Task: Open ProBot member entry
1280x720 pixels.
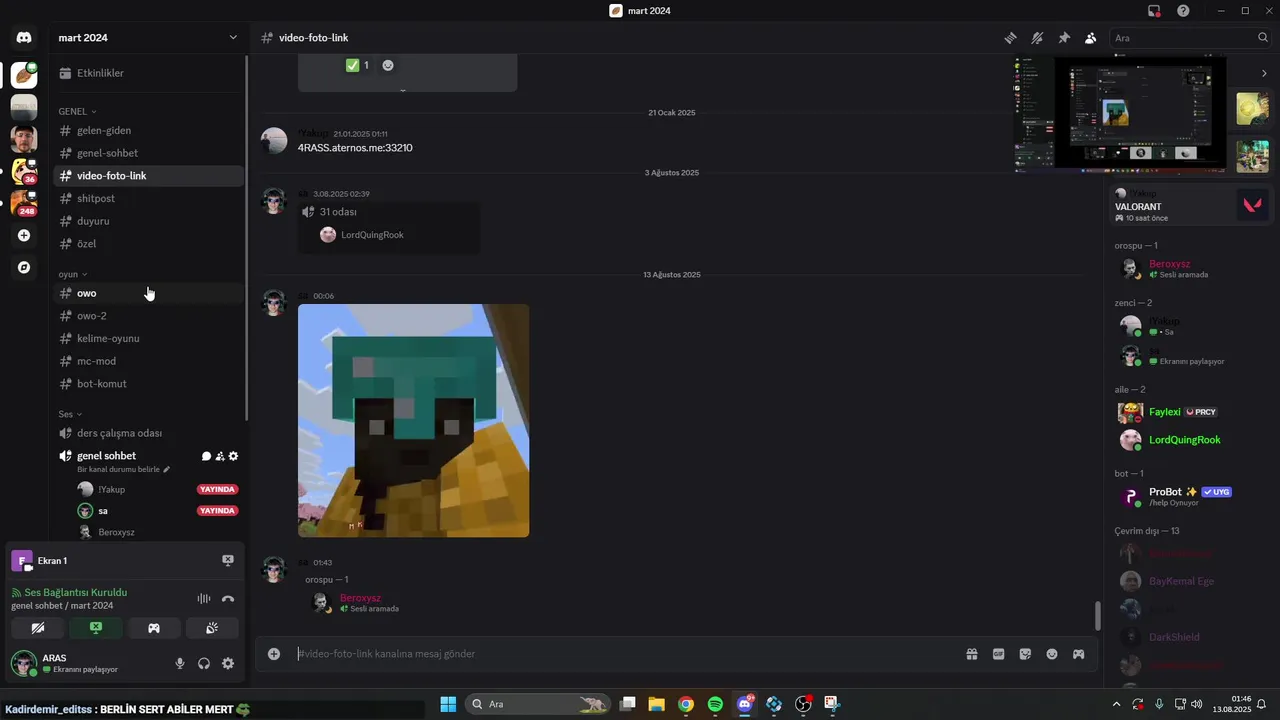Action: tap(1191, 496)
